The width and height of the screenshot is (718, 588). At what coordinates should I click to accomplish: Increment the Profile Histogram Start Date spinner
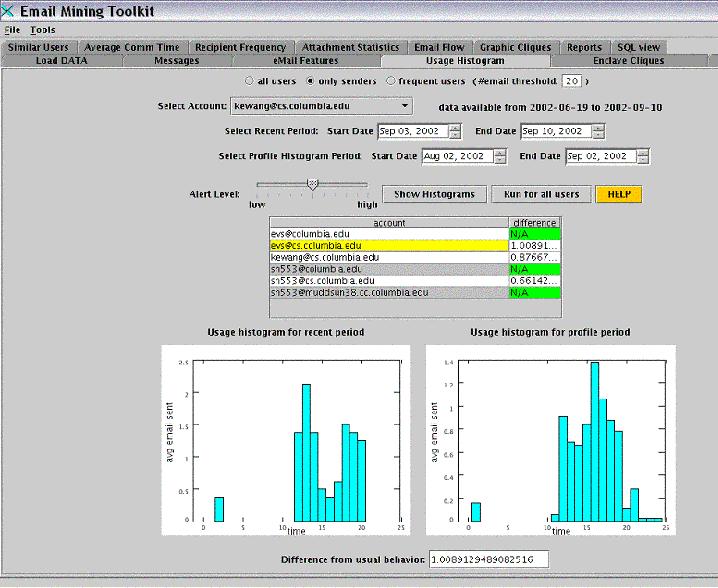500,152
